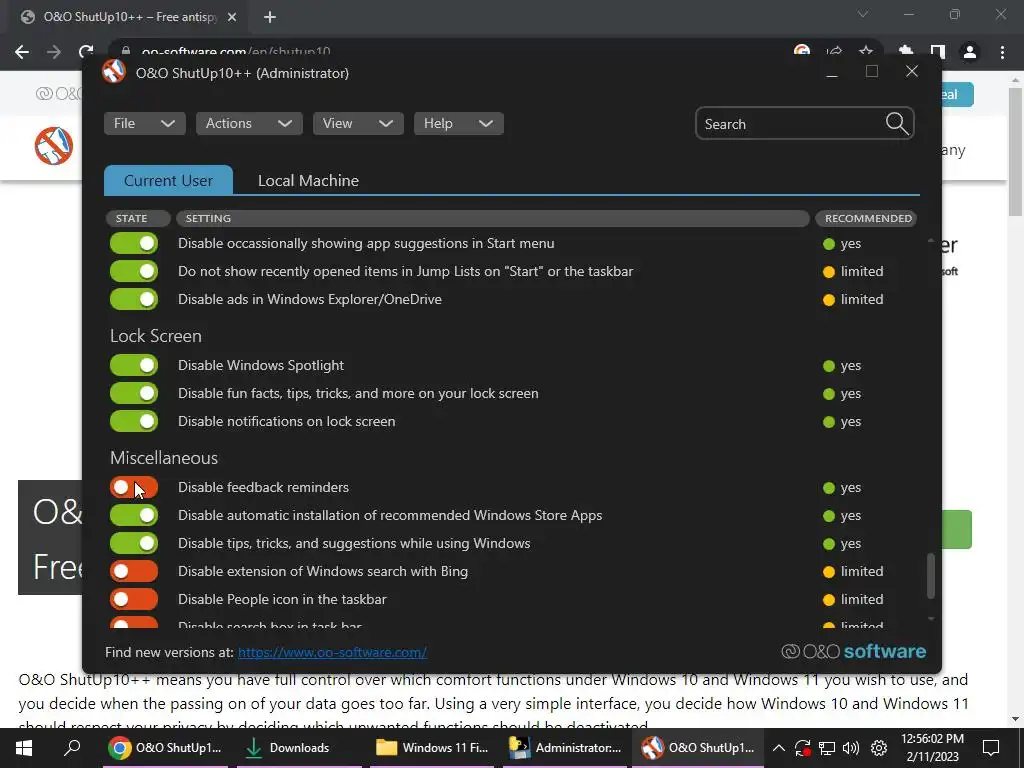Click the Lock Screen section heading
Screen dimensions: 1024x768
[x=155, y=336]
